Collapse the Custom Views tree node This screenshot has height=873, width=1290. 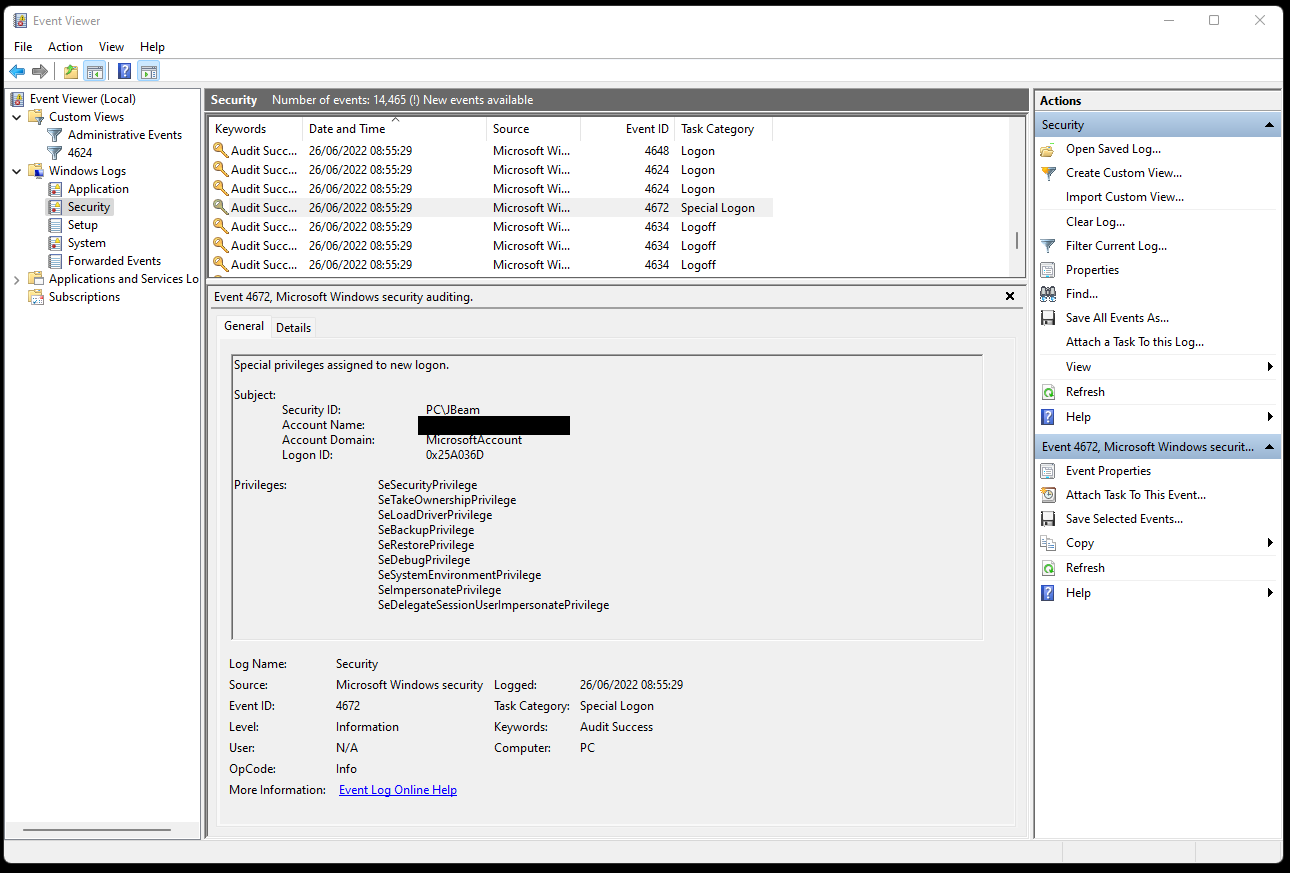click(x=16, y=117)
